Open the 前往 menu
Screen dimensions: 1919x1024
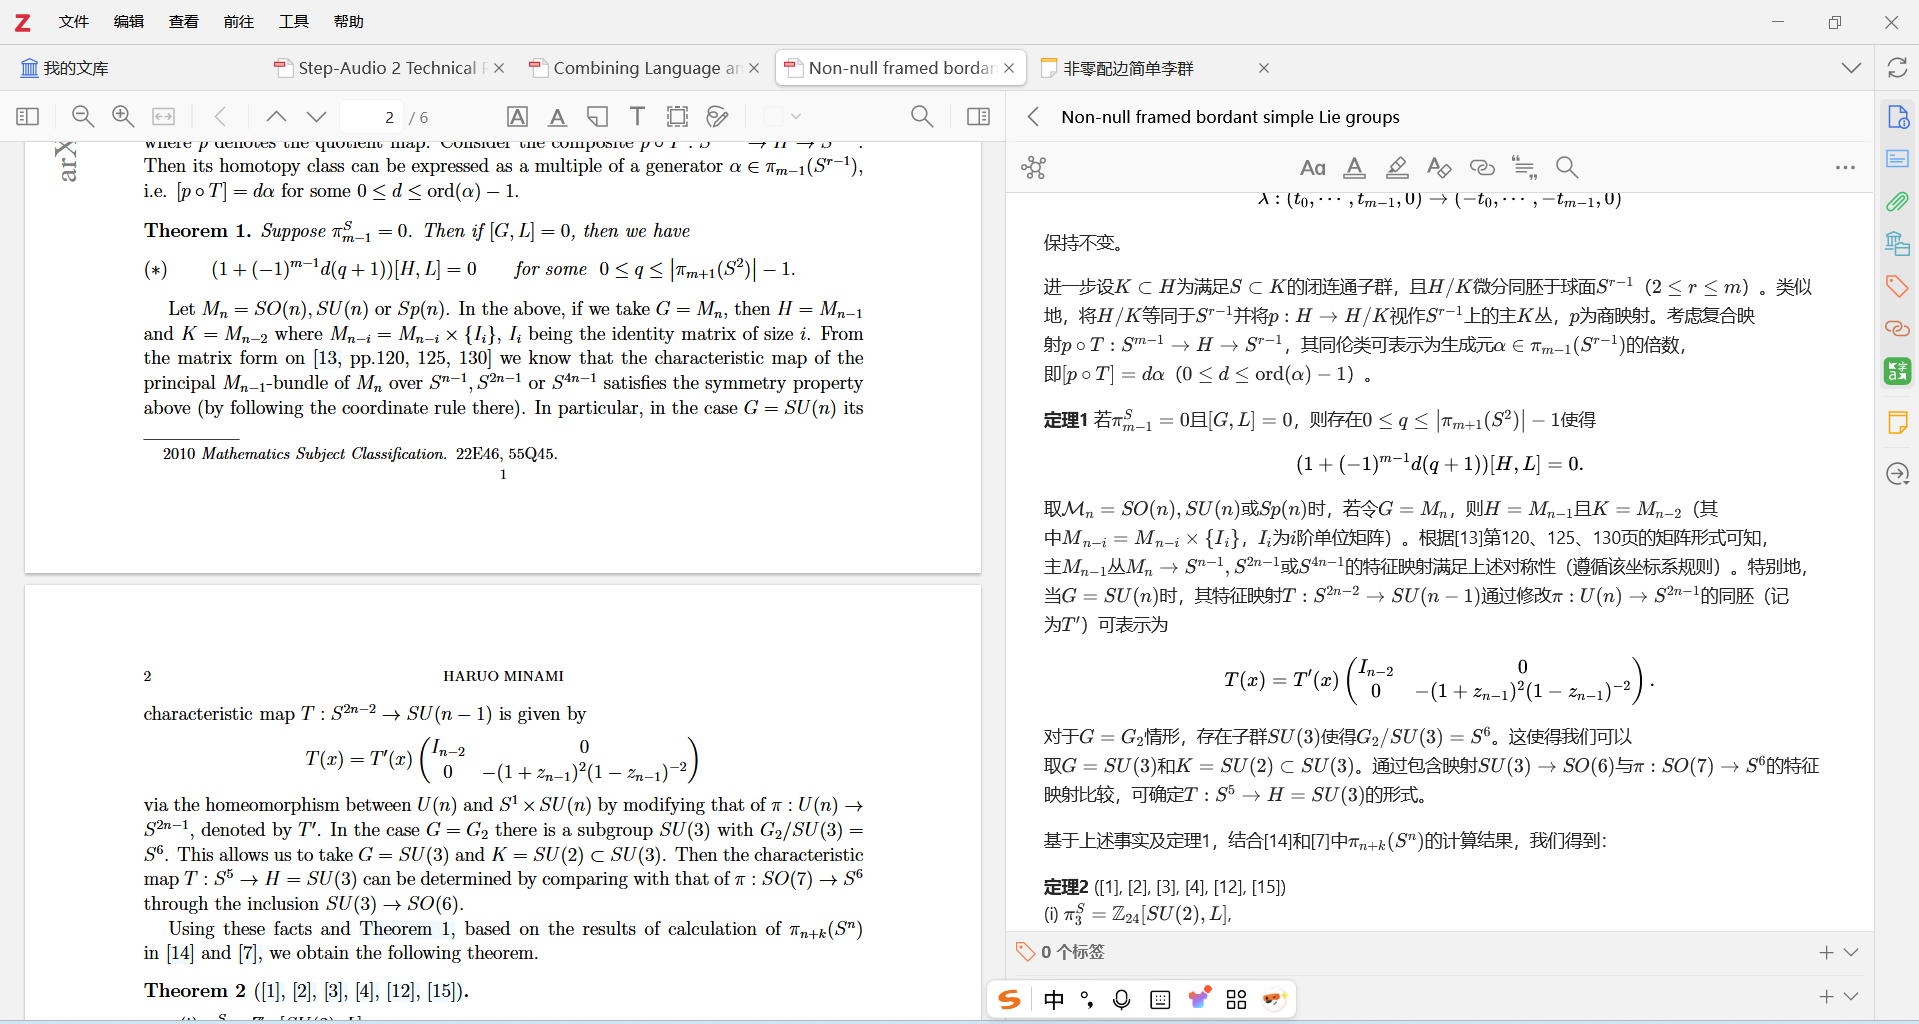point(239,22)
